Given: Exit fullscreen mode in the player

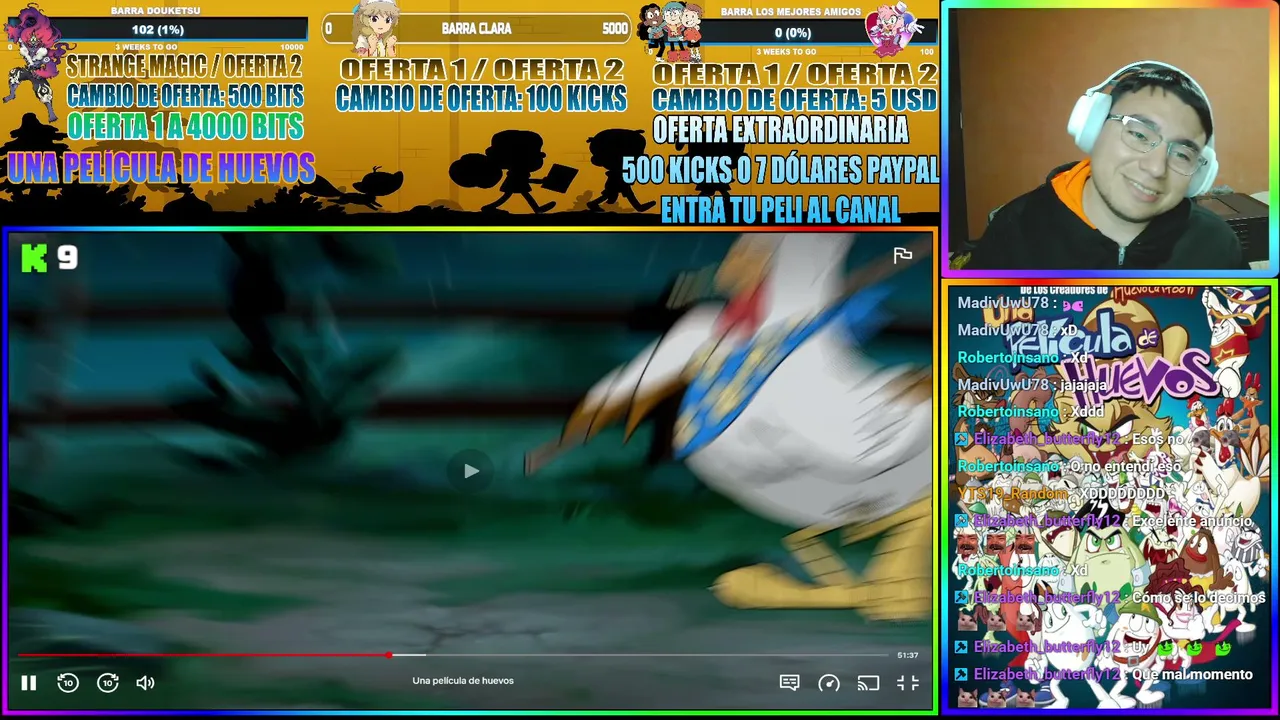Looking at the screenshot, I should point(908,683).
